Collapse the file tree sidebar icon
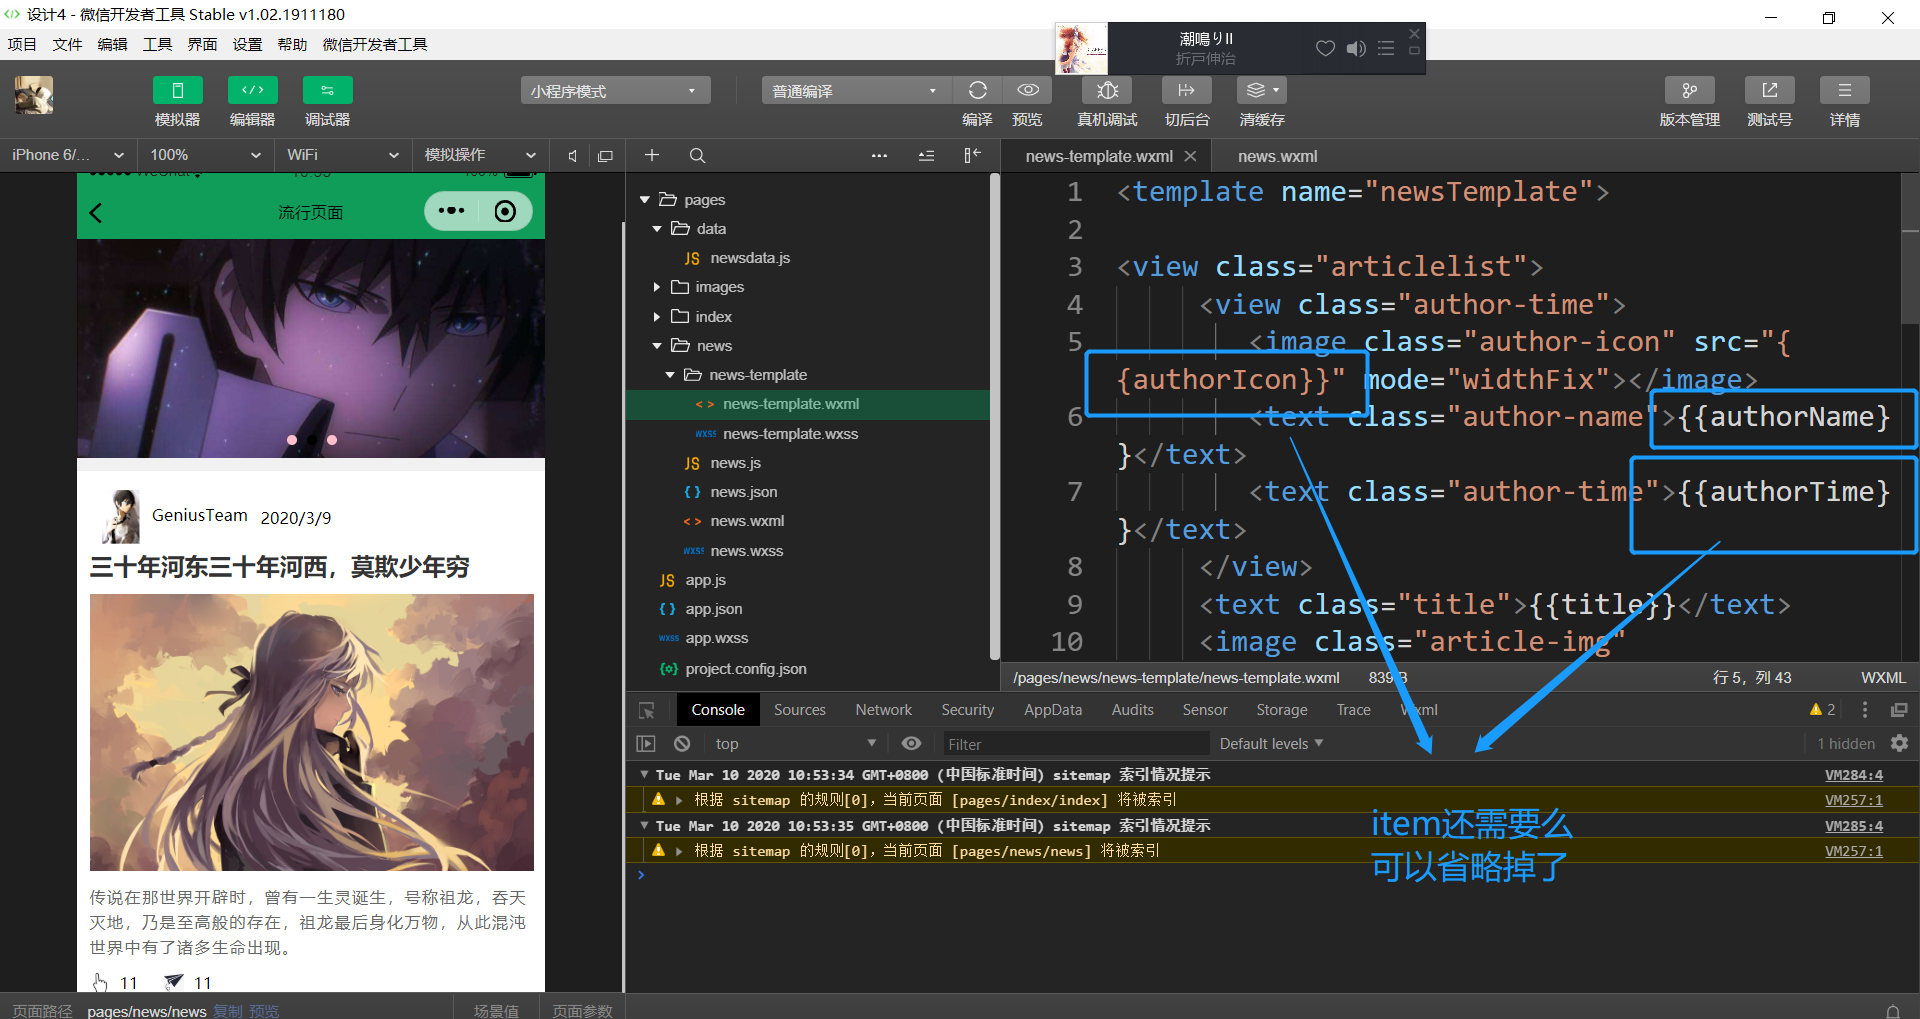This screenshot has height=1019, width=1920. 972,155
